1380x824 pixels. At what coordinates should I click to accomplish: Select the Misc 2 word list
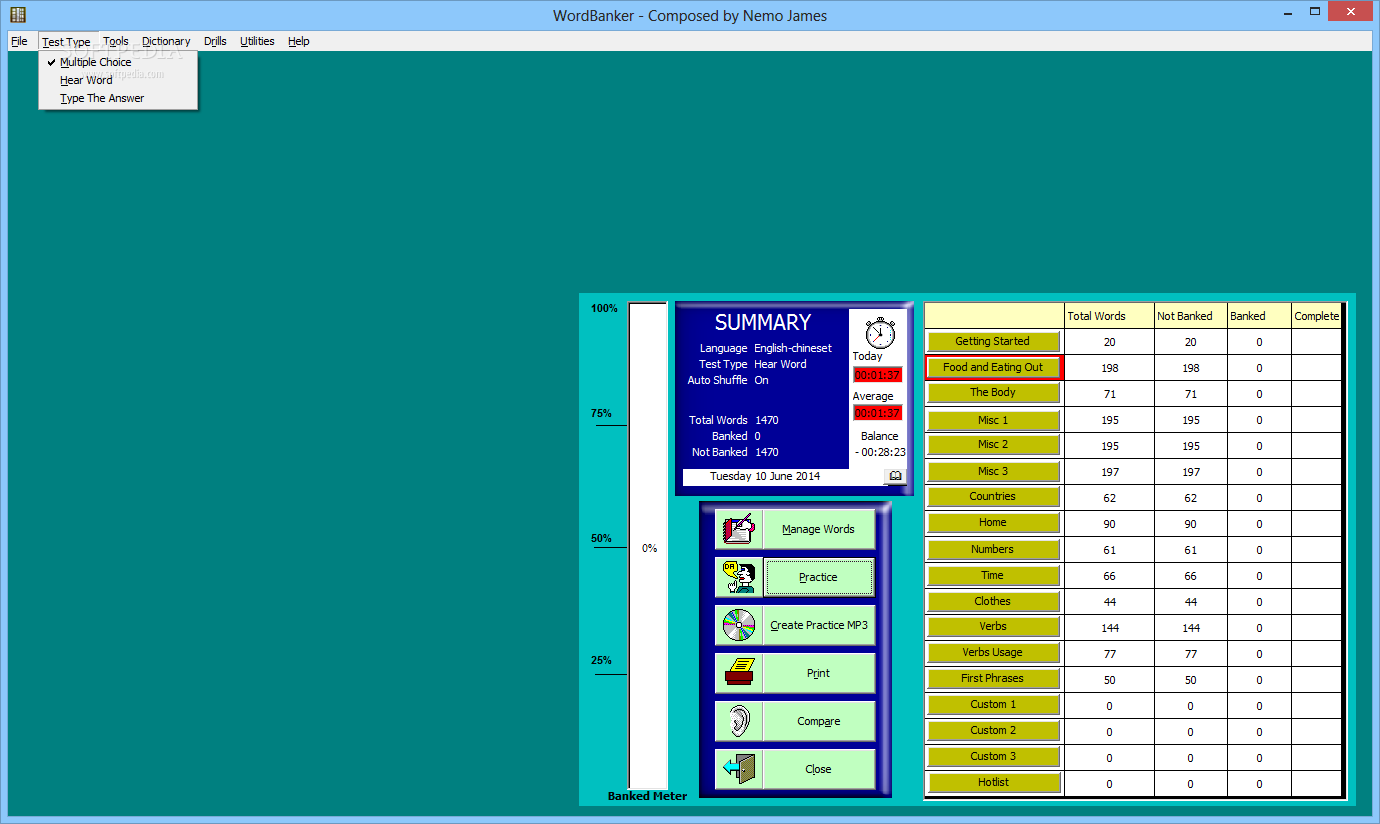(x=993, y=445)
